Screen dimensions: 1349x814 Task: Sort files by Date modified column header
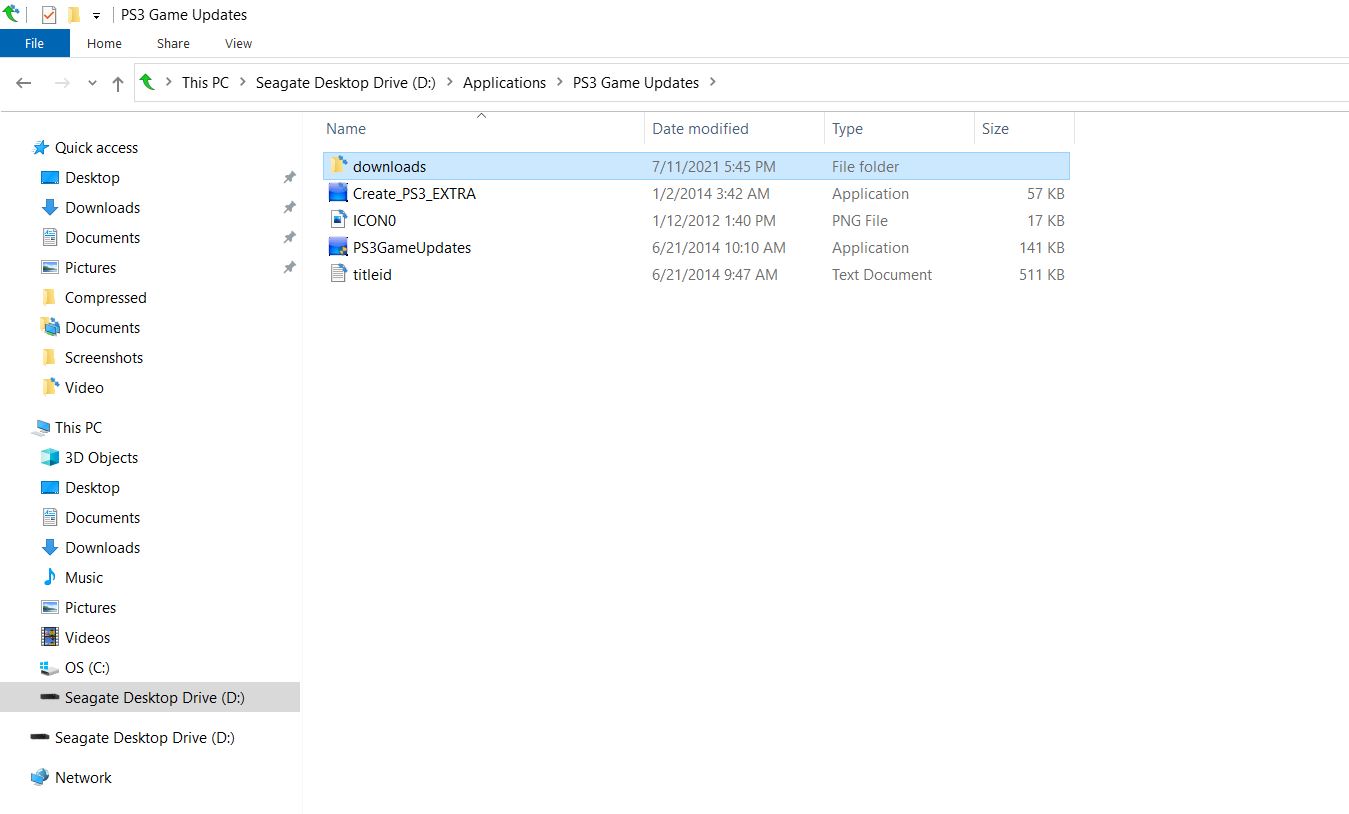(x=700, y=128)
